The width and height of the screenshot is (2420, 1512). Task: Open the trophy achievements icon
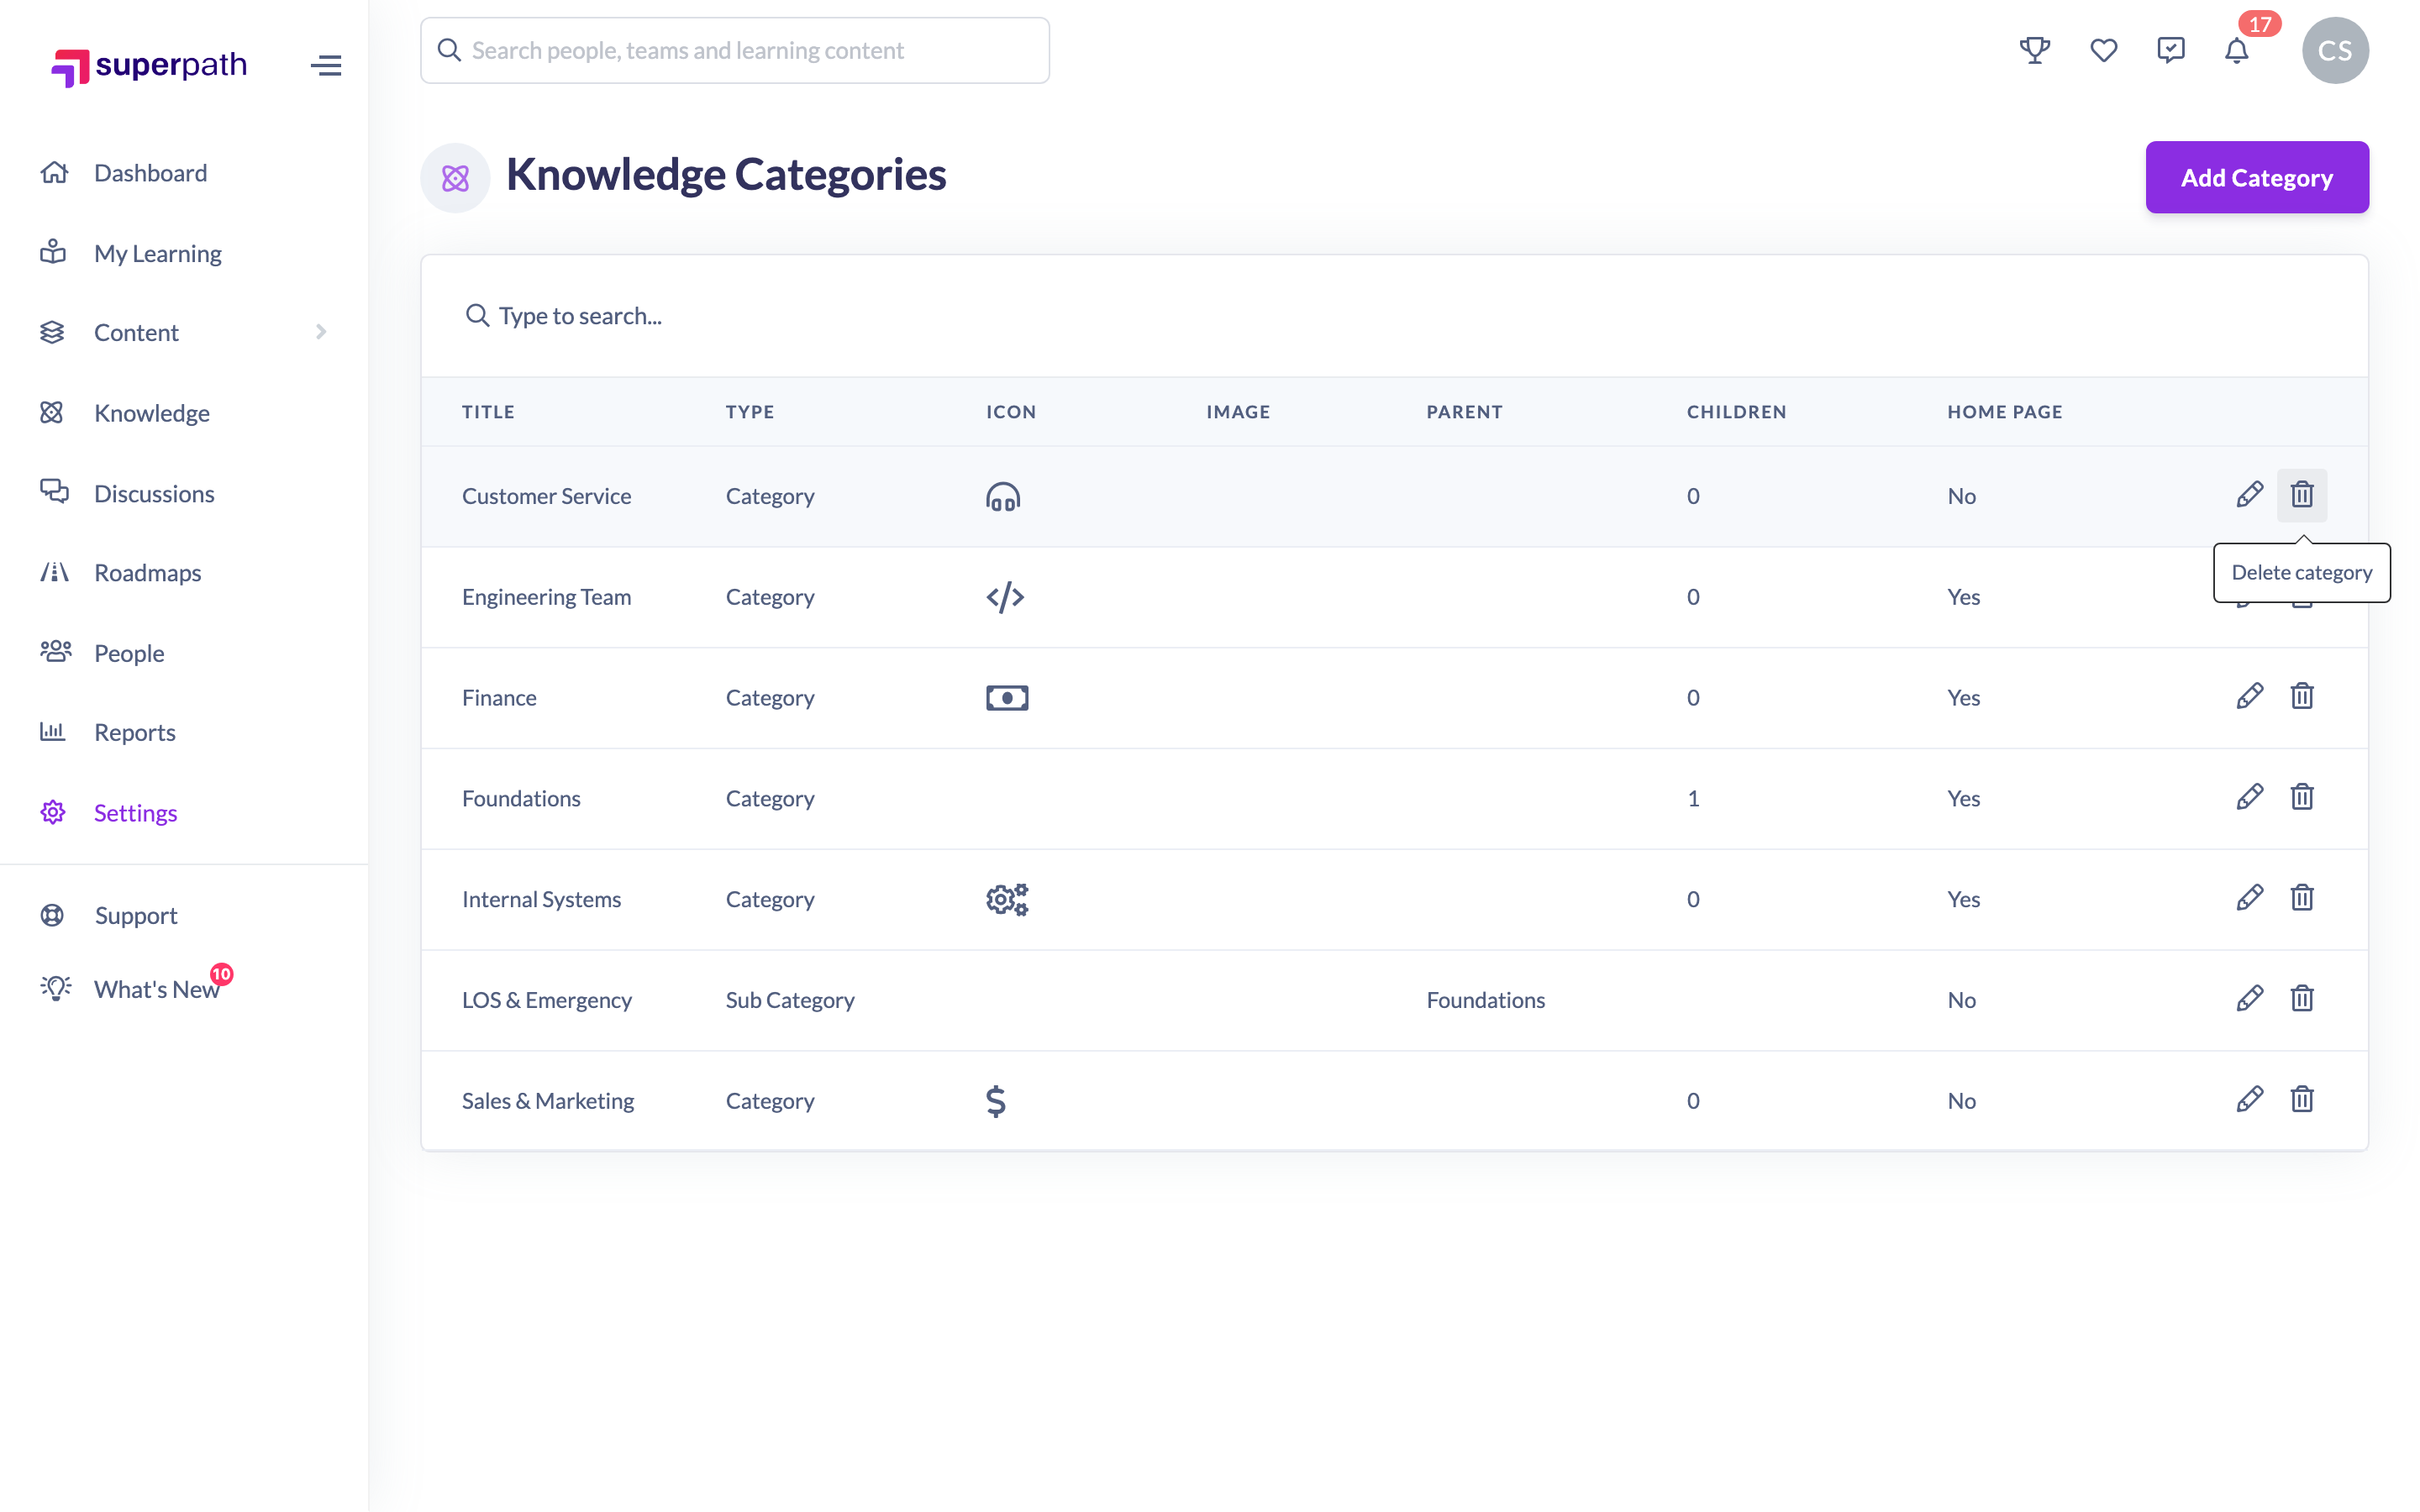point(2034,50)
